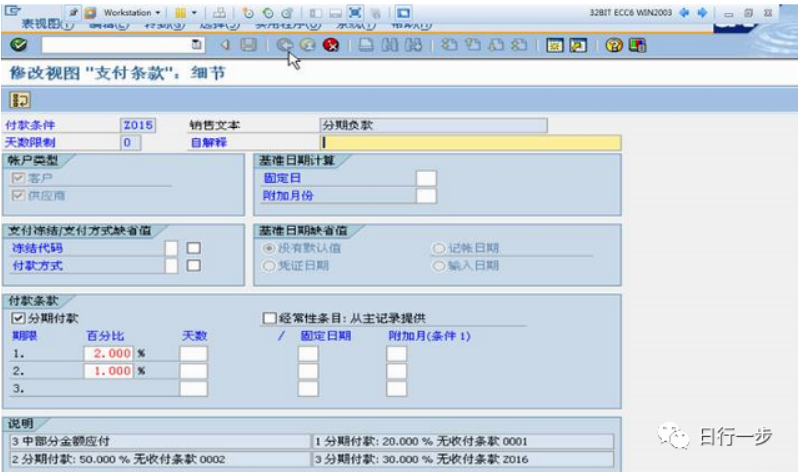Click the 供应商 account type checkbox
Screen dimensions: 800x472
point(18,195)
